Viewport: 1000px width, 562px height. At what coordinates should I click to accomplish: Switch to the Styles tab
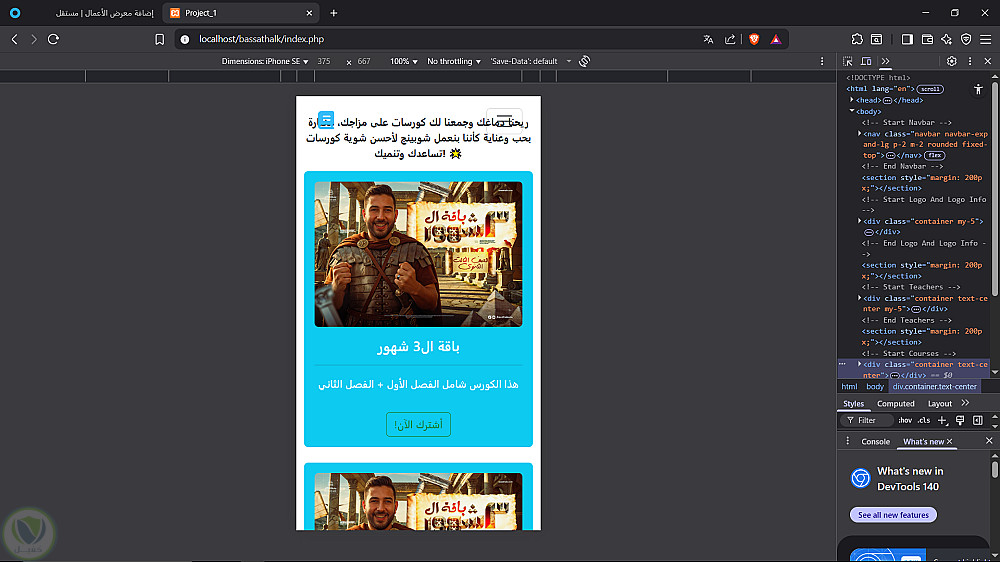tap(853, 403)
